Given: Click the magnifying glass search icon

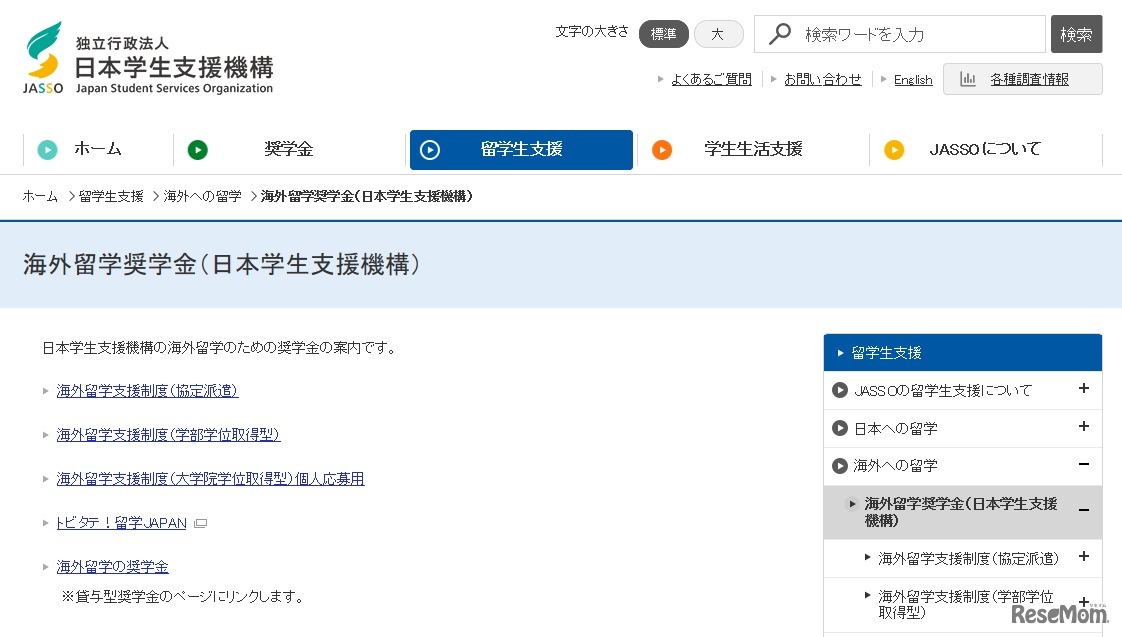Looking at the screenshot, I should [778, 33].
